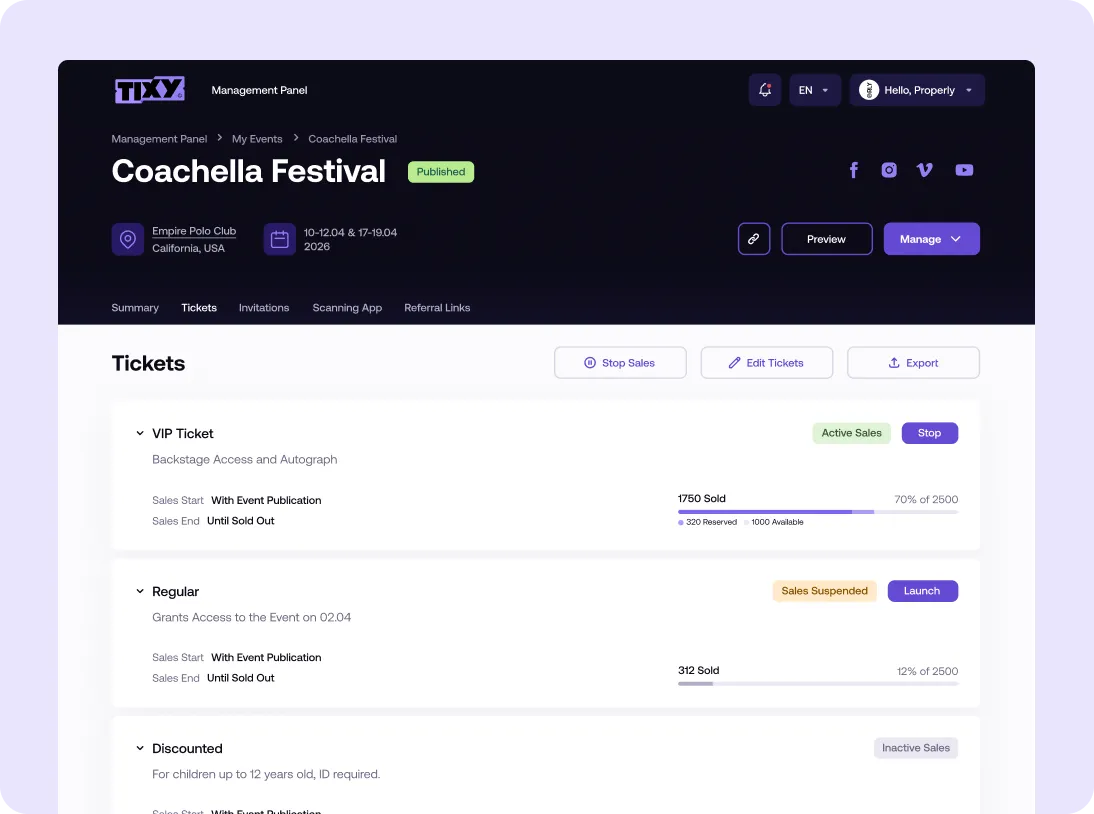The image size is (1094, 814).
Task: Stop sales for the VIP Ticket
Action: (929, 433)
